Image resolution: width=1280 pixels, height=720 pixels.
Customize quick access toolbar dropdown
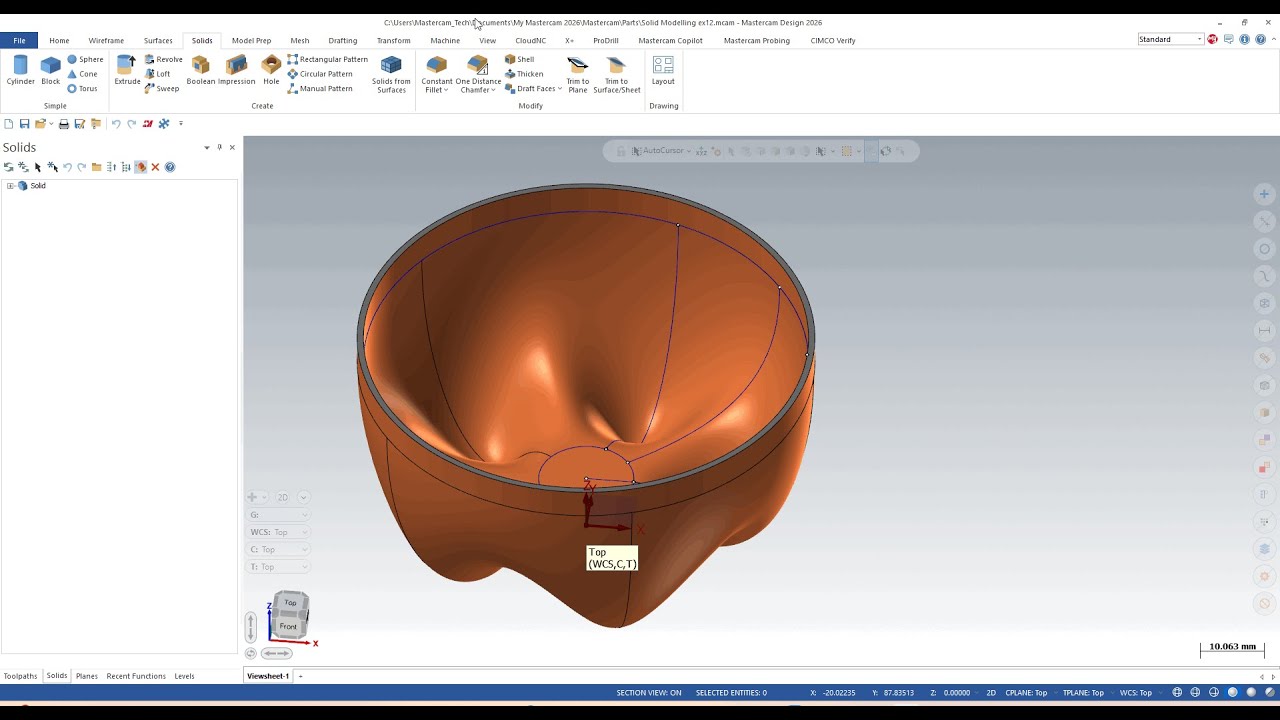point(181,124)
